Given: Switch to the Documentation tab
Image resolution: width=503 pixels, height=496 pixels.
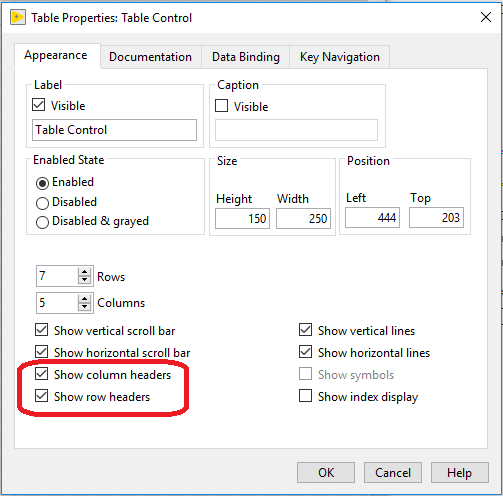Looking at the screenshot, I should point(150,57).
